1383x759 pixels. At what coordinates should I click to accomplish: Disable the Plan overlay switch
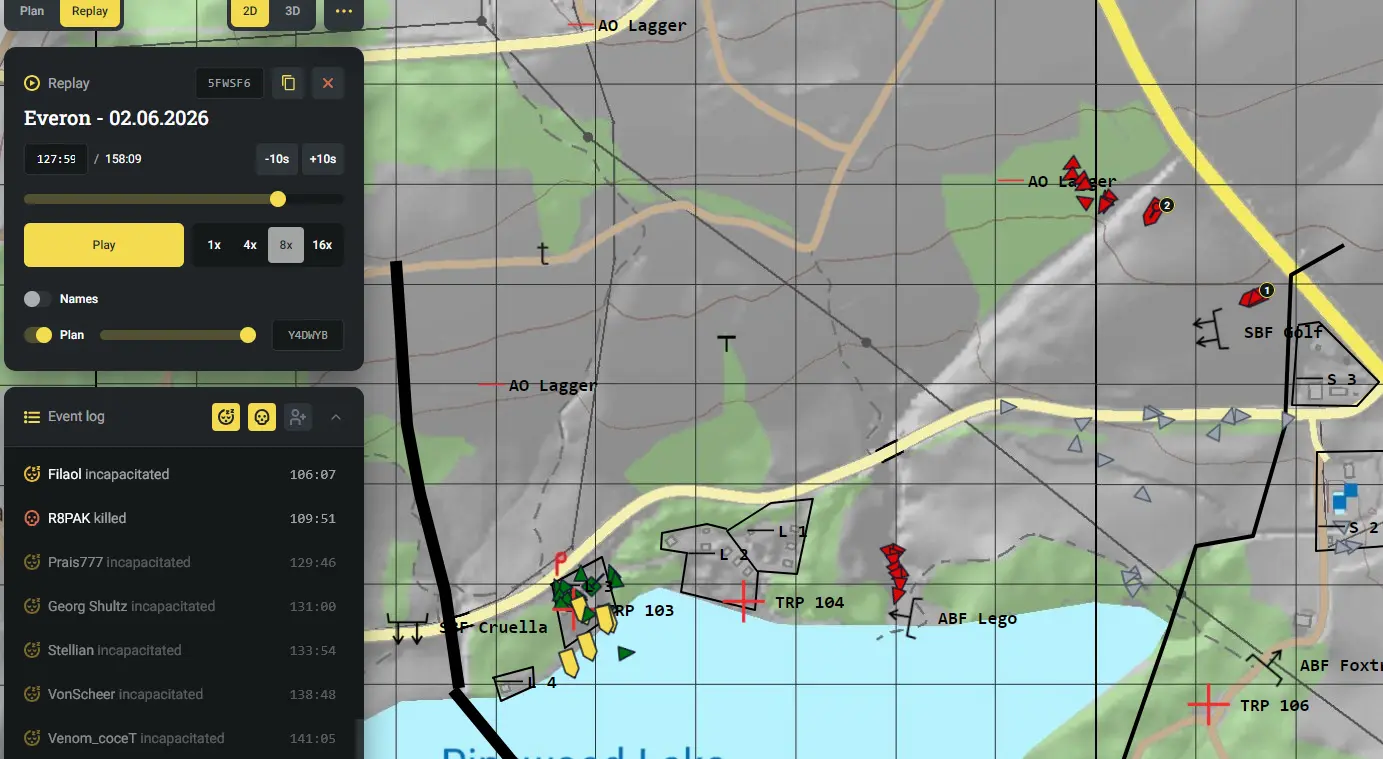click(x=38, y=335)
